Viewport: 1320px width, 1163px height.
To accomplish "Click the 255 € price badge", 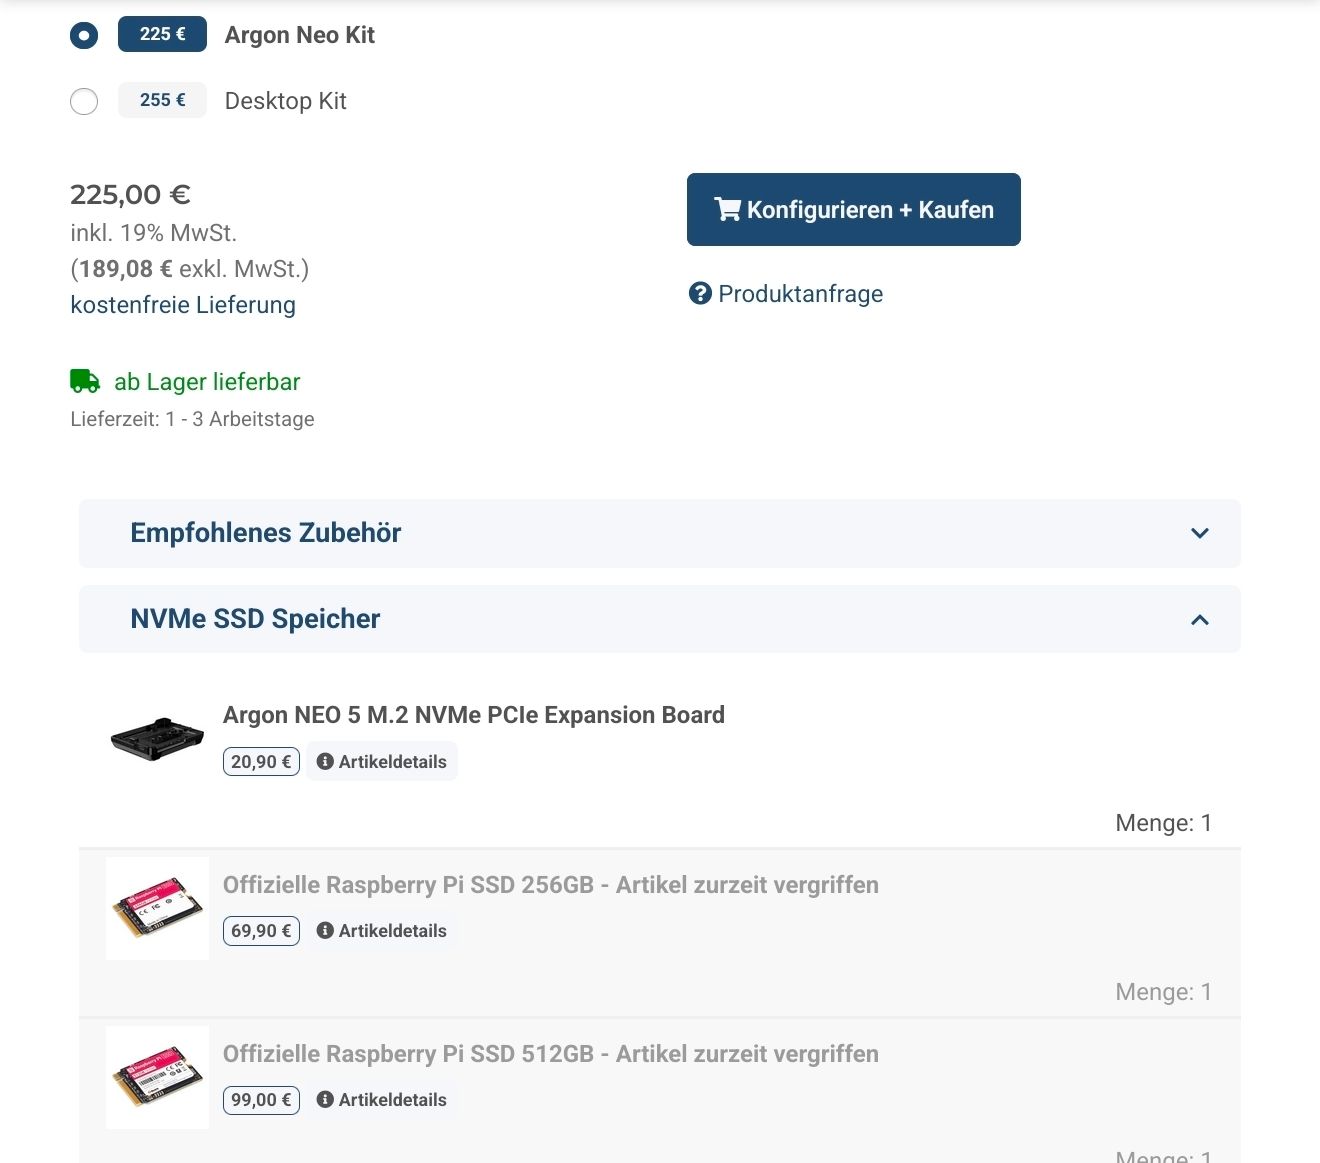I will coord(162,100).
